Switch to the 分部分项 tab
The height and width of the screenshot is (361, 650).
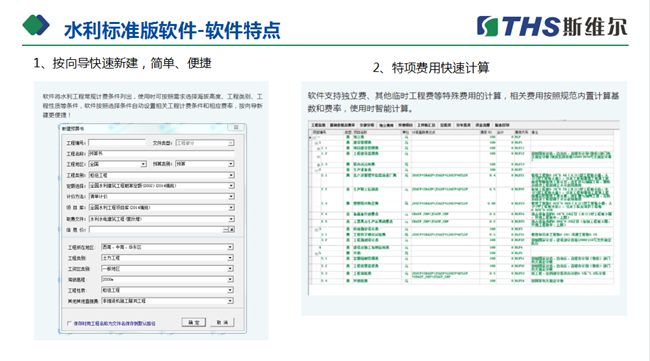pyautogui.click(x=366, y=125)
